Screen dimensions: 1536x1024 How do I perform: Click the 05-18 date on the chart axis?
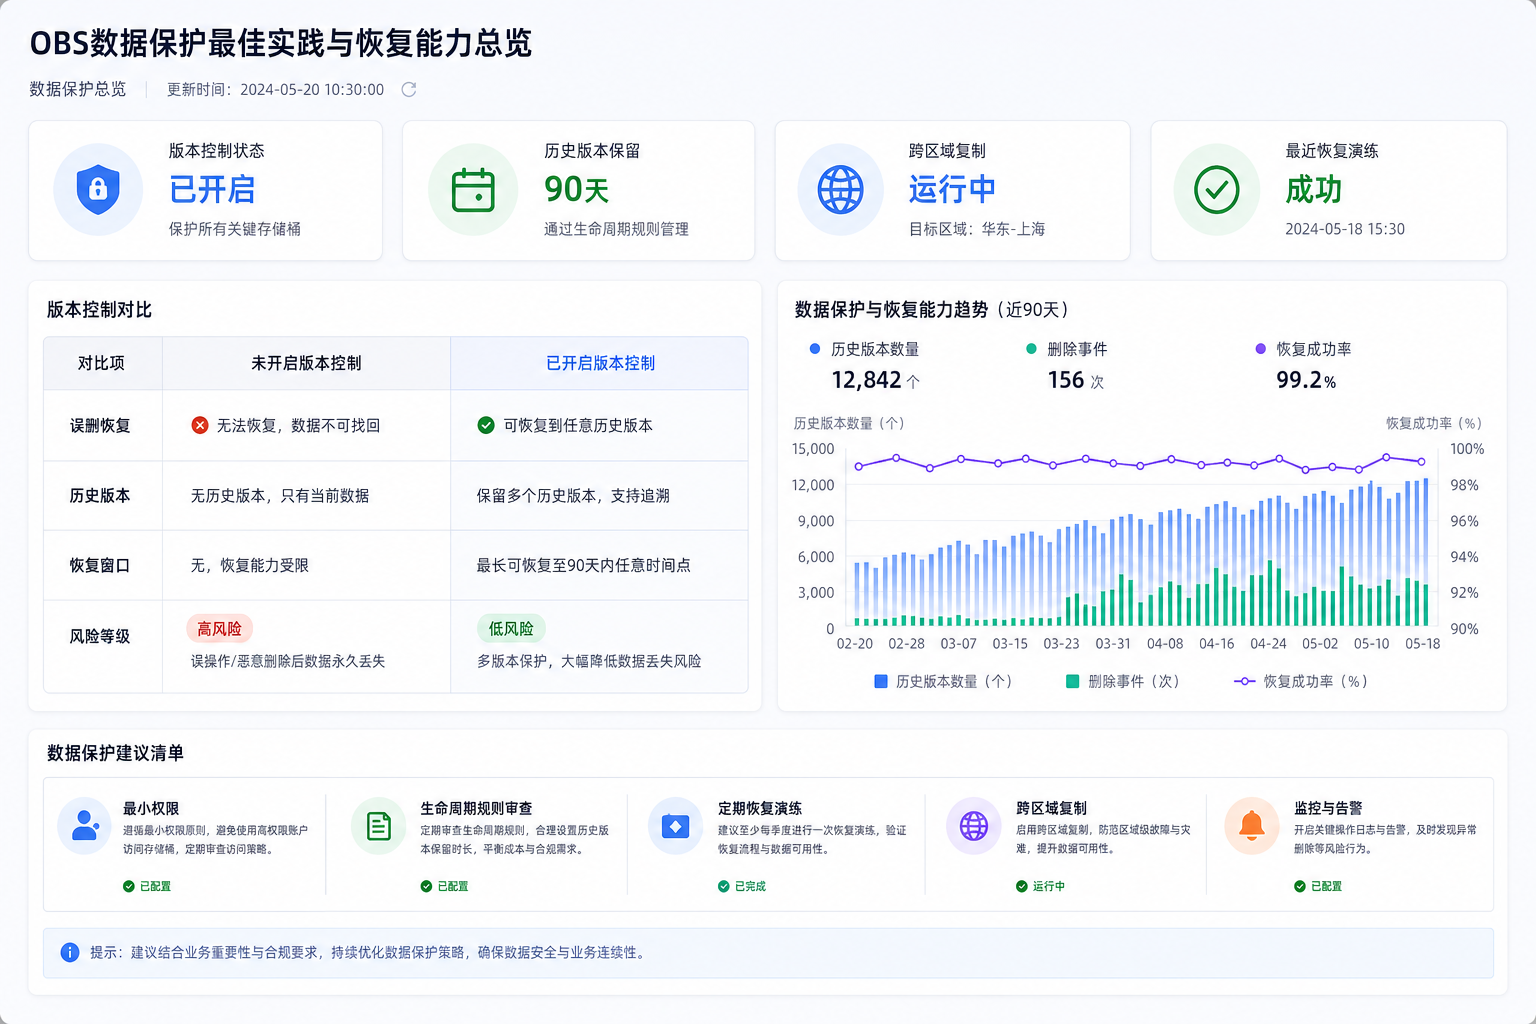pos(1422,643)
